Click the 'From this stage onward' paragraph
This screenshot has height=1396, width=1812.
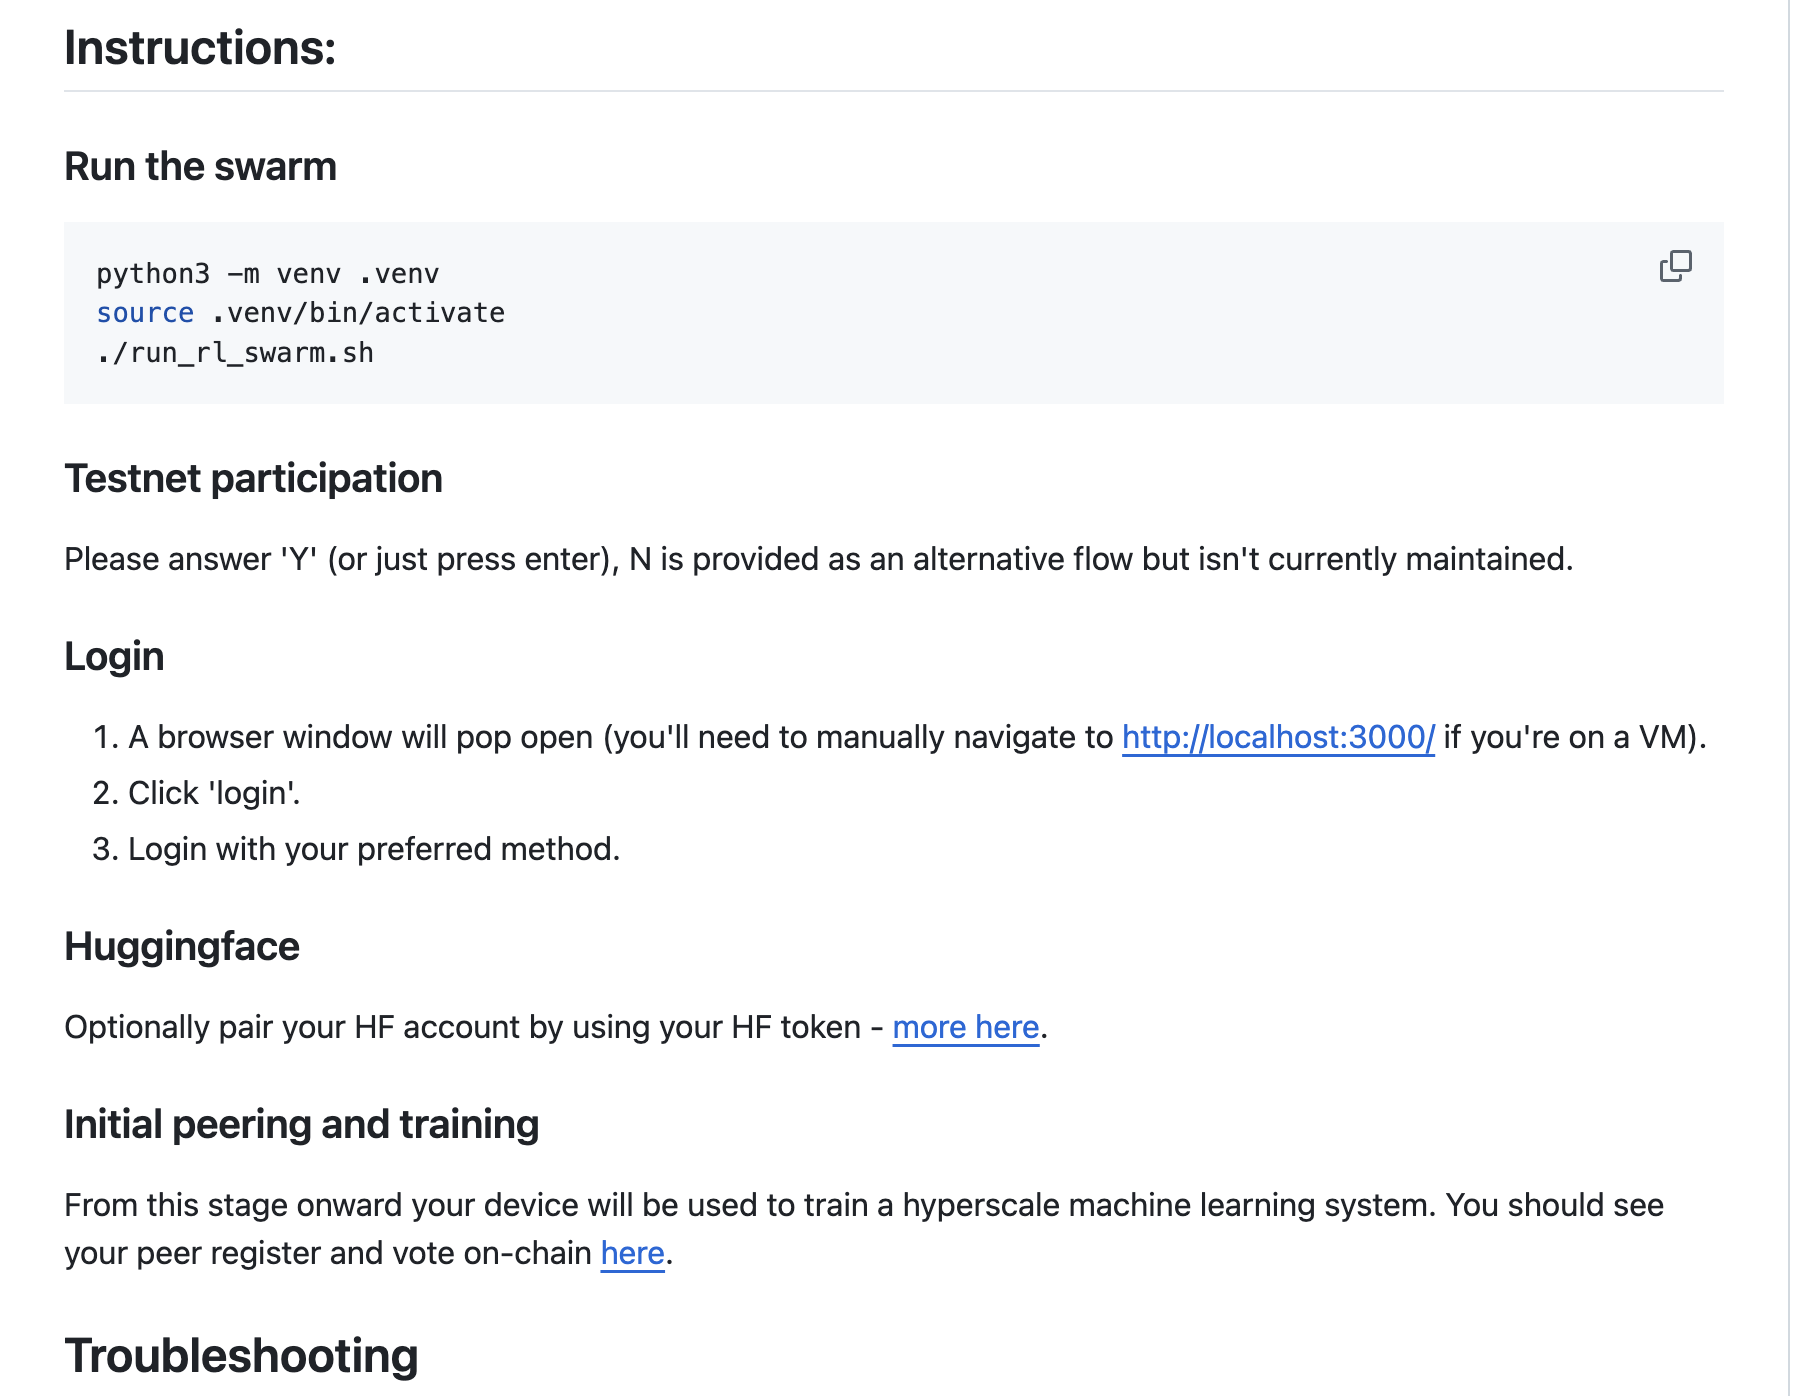pos(863,1206)
